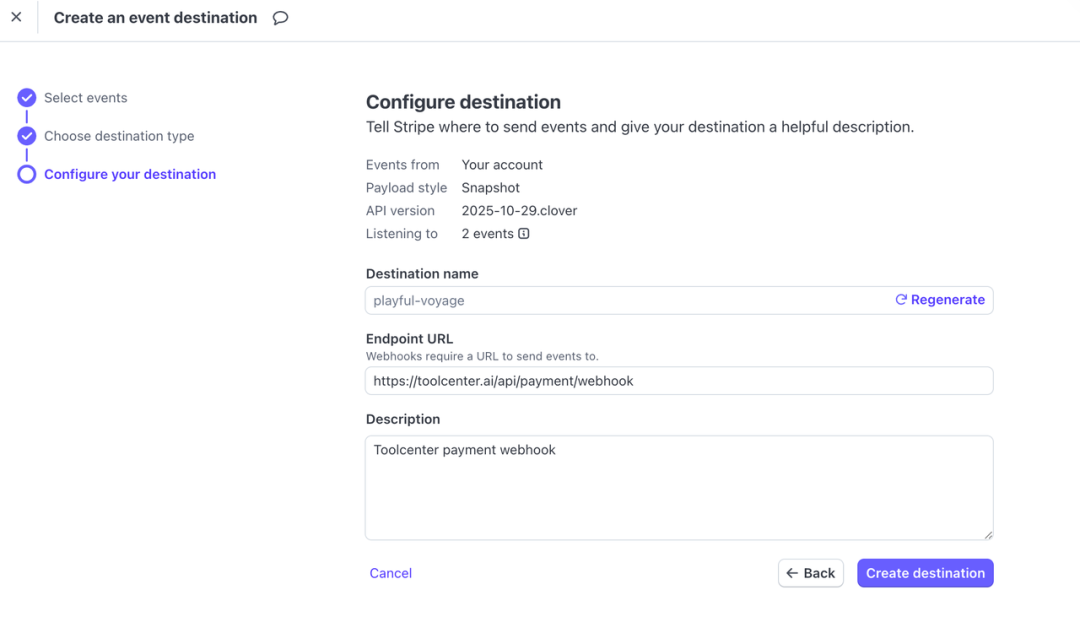Go back to the Select events step

(x=85, y=98)
